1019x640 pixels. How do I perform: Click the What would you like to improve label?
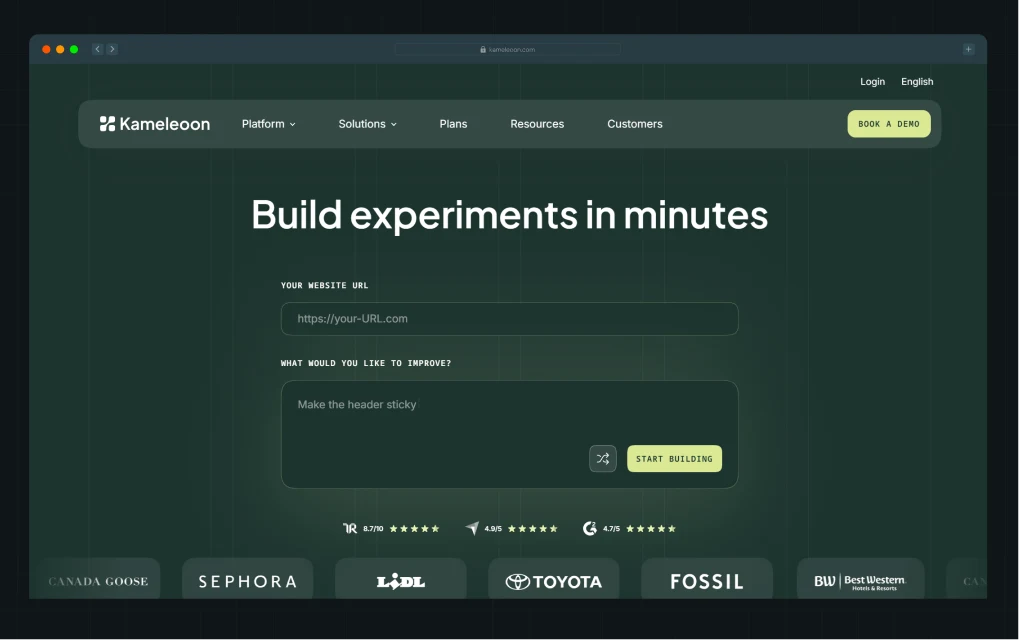click(x=366, y=363)
